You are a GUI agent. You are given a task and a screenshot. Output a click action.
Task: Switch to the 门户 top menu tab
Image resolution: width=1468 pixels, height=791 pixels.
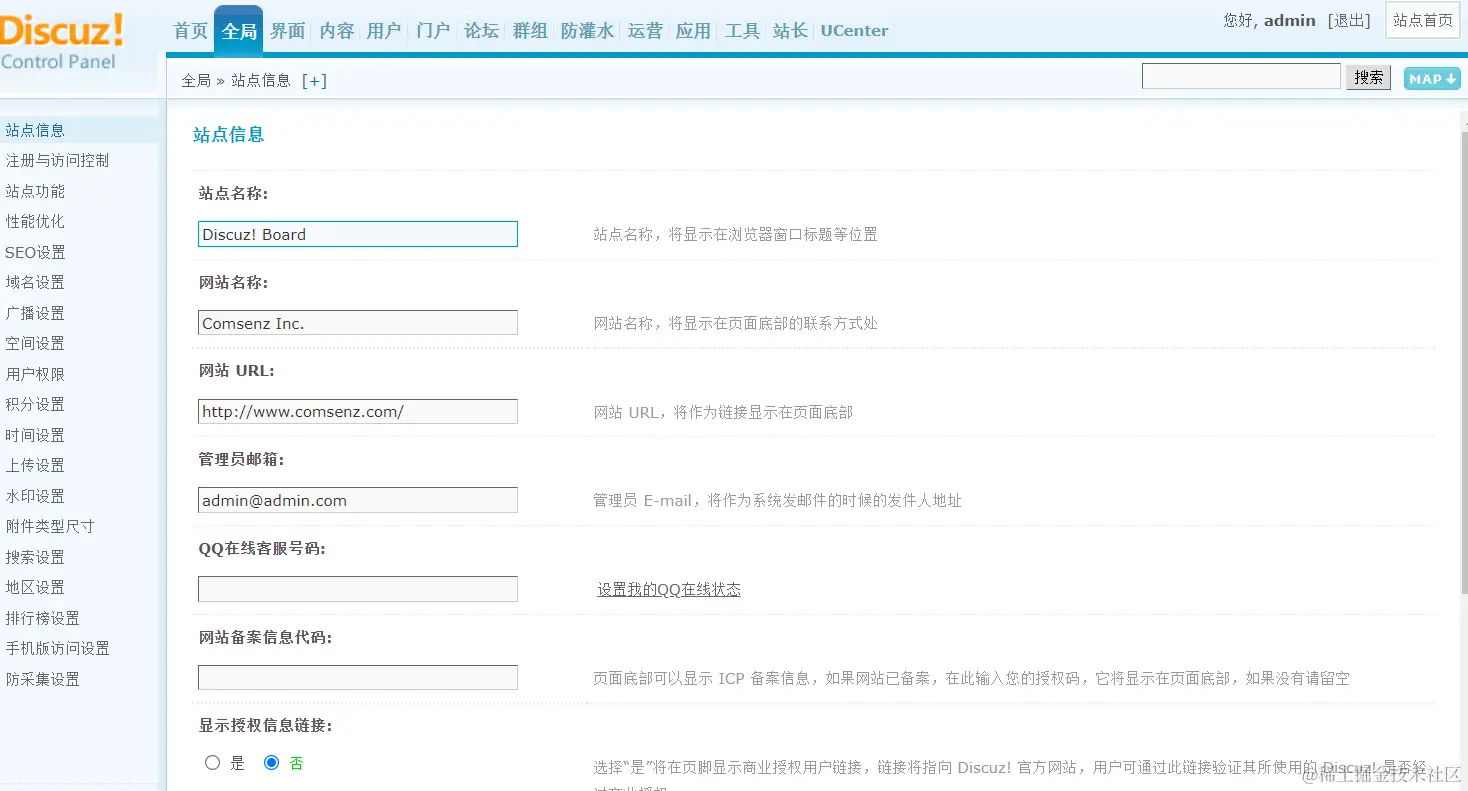coord(433,31)
